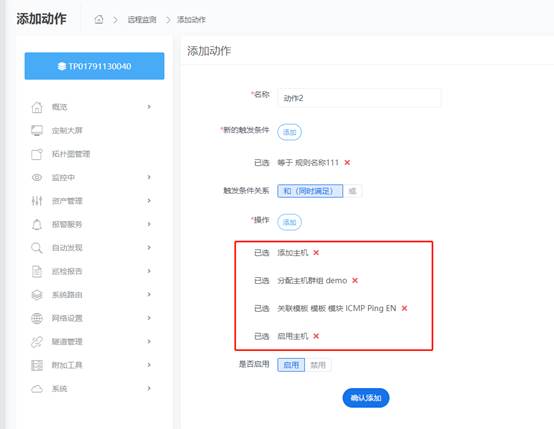The image size is (554, 429).
Task: Click the magnifier icon for 自动发现
Action: (x=37, y=248)
